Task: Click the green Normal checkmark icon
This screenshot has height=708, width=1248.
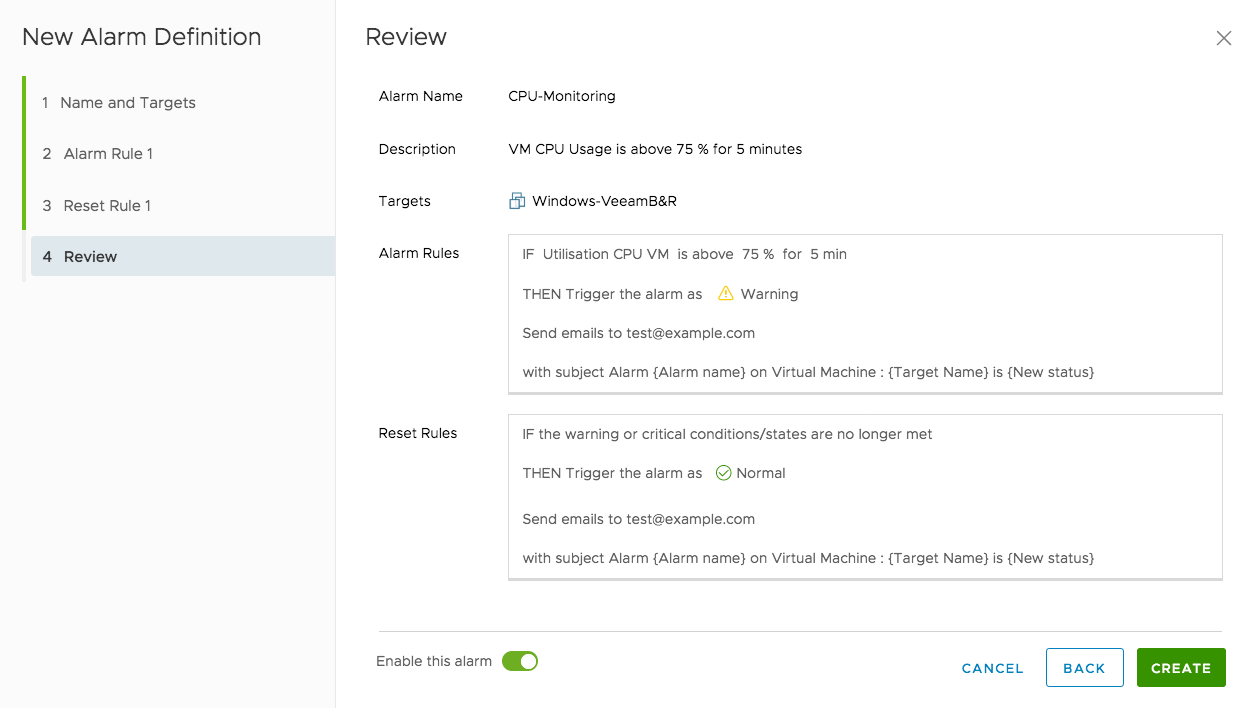Action: click(x=724, y=473)
